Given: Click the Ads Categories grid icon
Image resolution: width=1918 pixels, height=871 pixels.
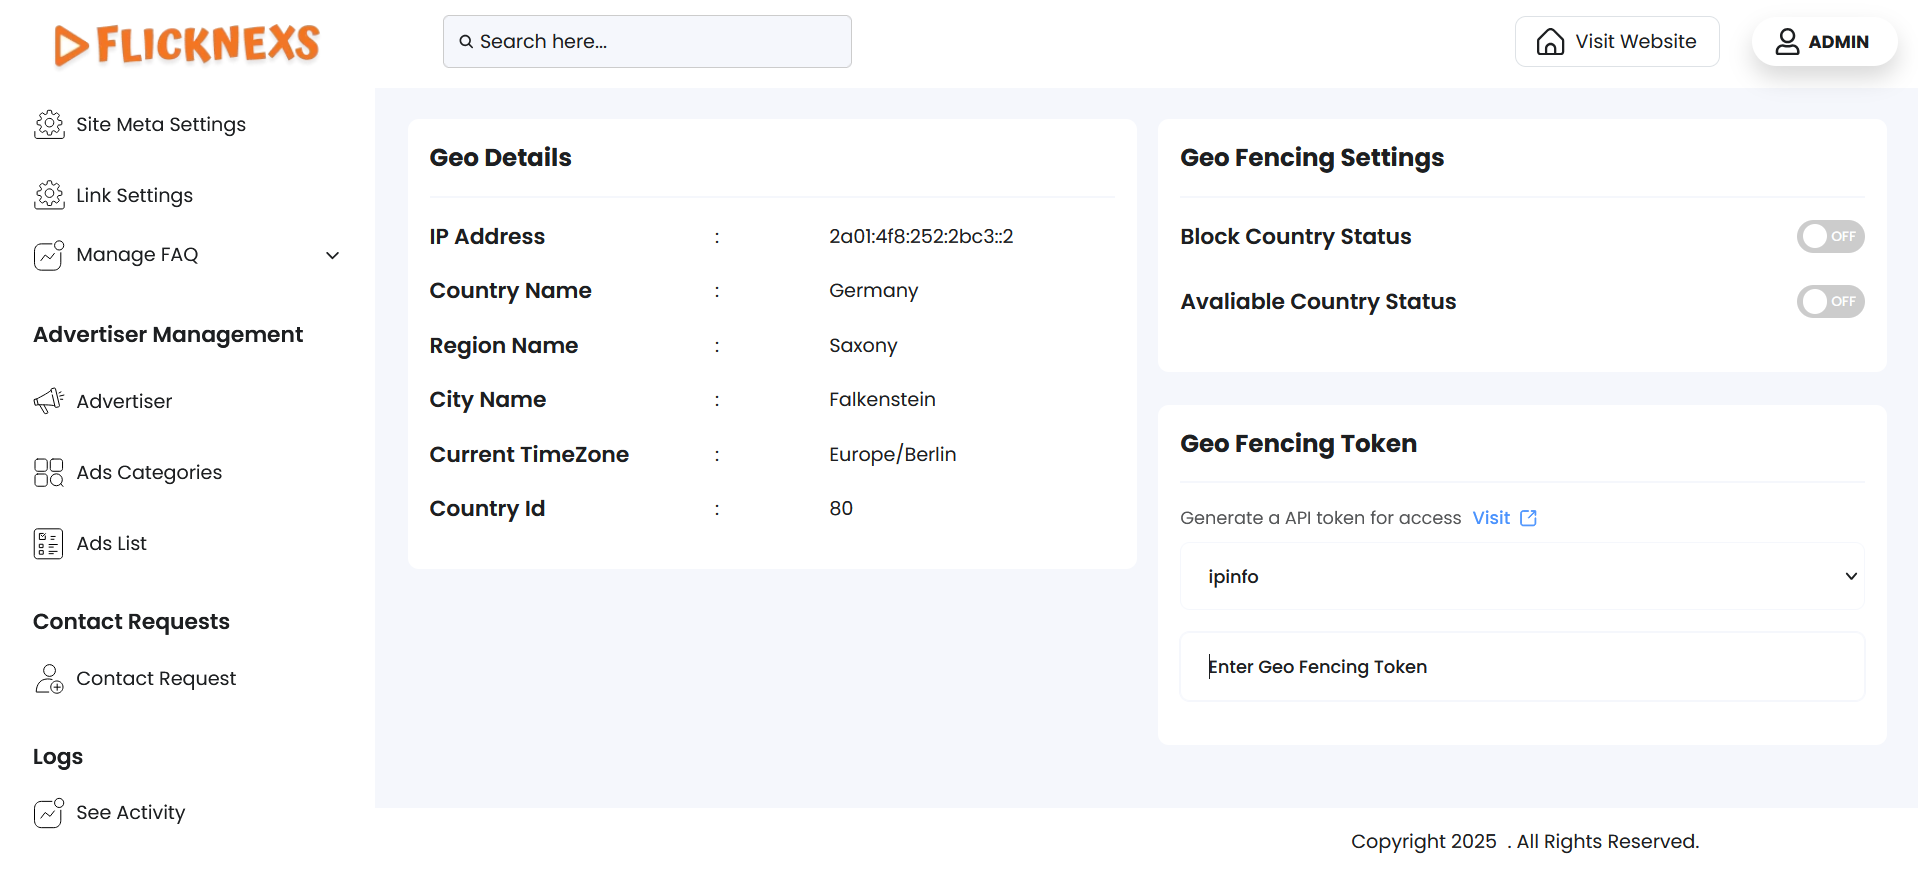Looking at the screenshot, I should pos(49,472).
